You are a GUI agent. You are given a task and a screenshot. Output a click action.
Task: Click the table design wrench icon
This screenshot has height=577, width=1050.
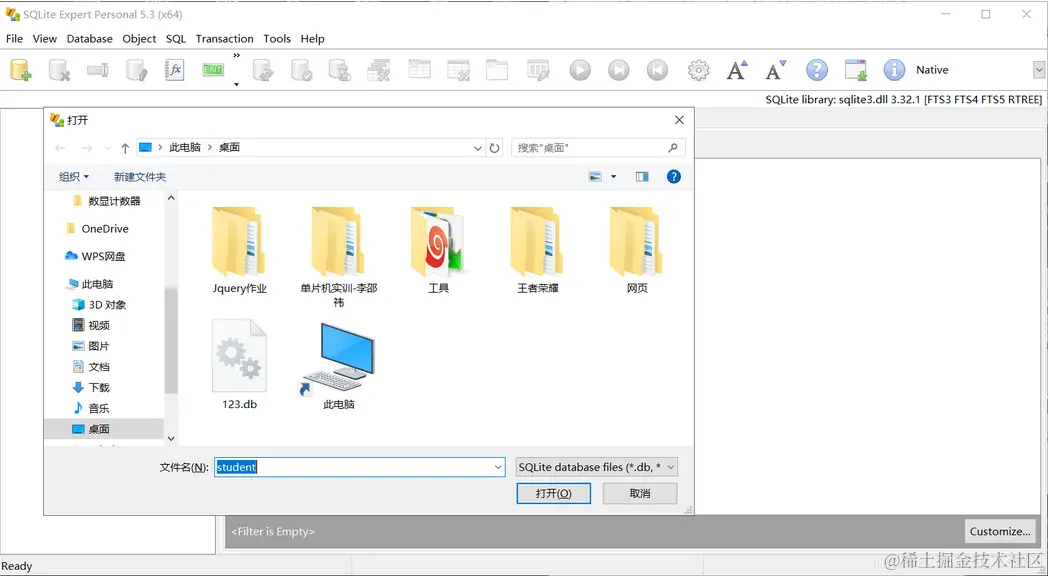point(538,70)
